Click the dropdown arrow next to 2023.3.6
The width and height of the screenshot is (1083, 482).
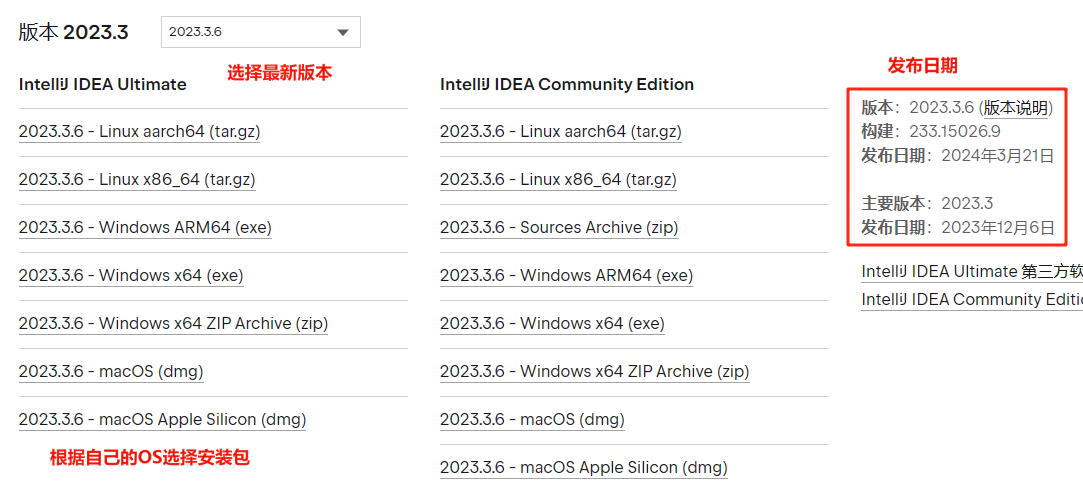tap(343, 32)
